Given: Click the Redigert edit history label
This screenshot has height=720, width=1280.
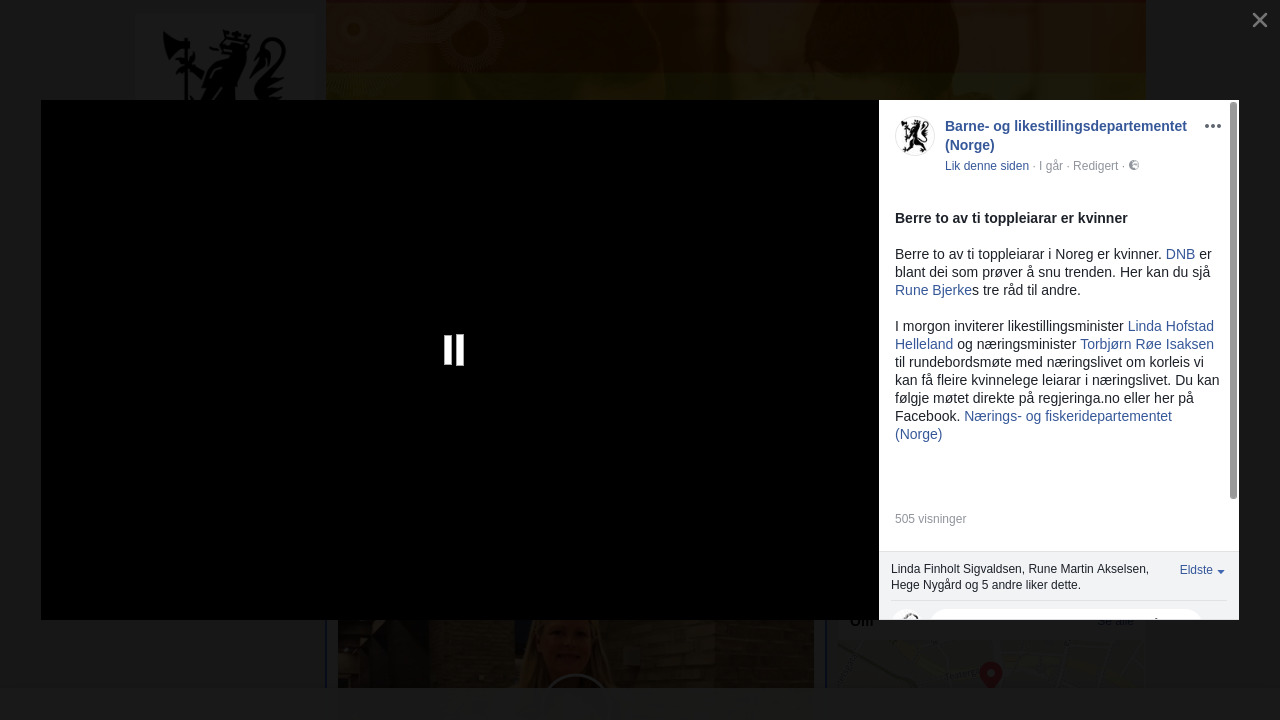Looking at the screenshot, I should click(1095, 166).
